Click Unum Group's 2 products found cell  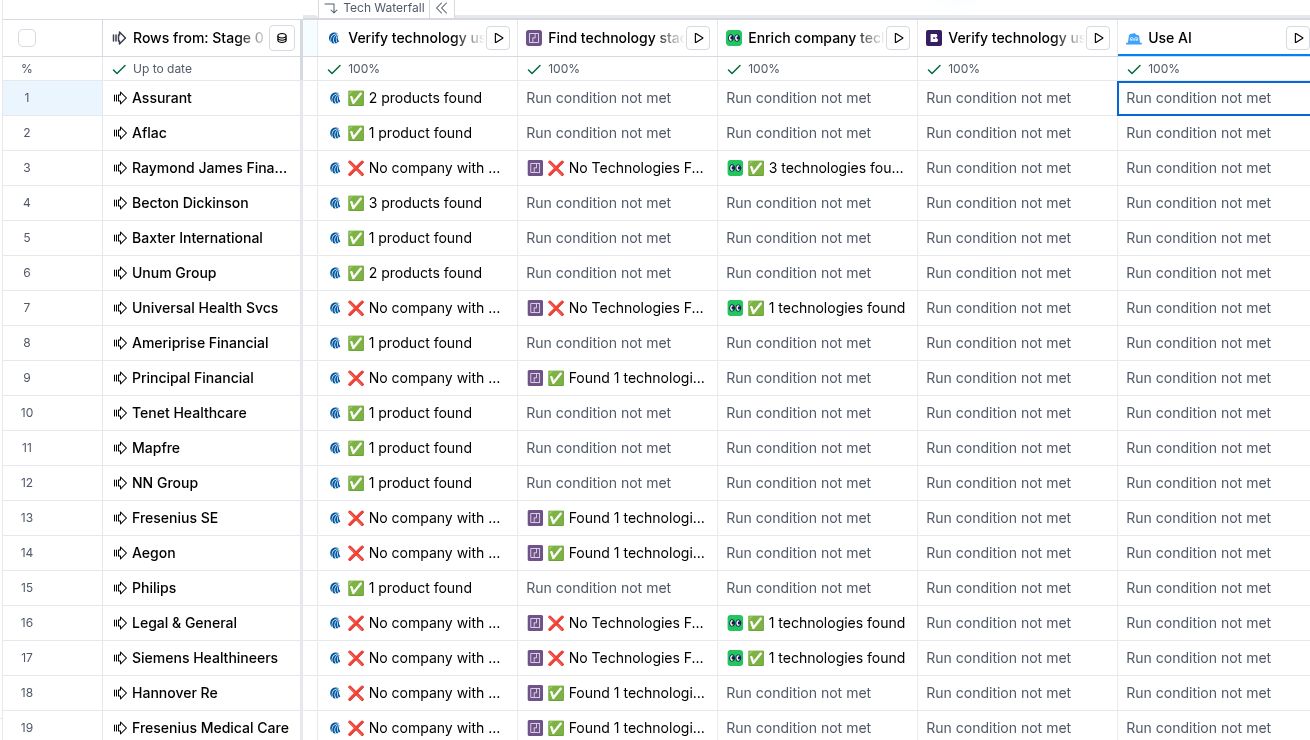click(x=417, y=273)
